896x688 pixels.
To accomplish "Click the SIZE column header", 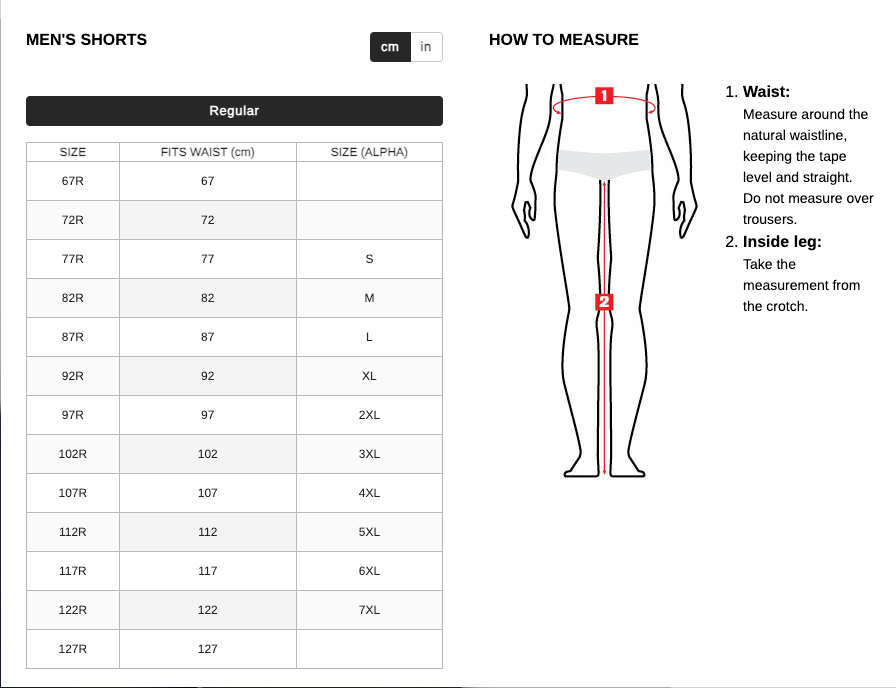I will click(x=73, y=152).
